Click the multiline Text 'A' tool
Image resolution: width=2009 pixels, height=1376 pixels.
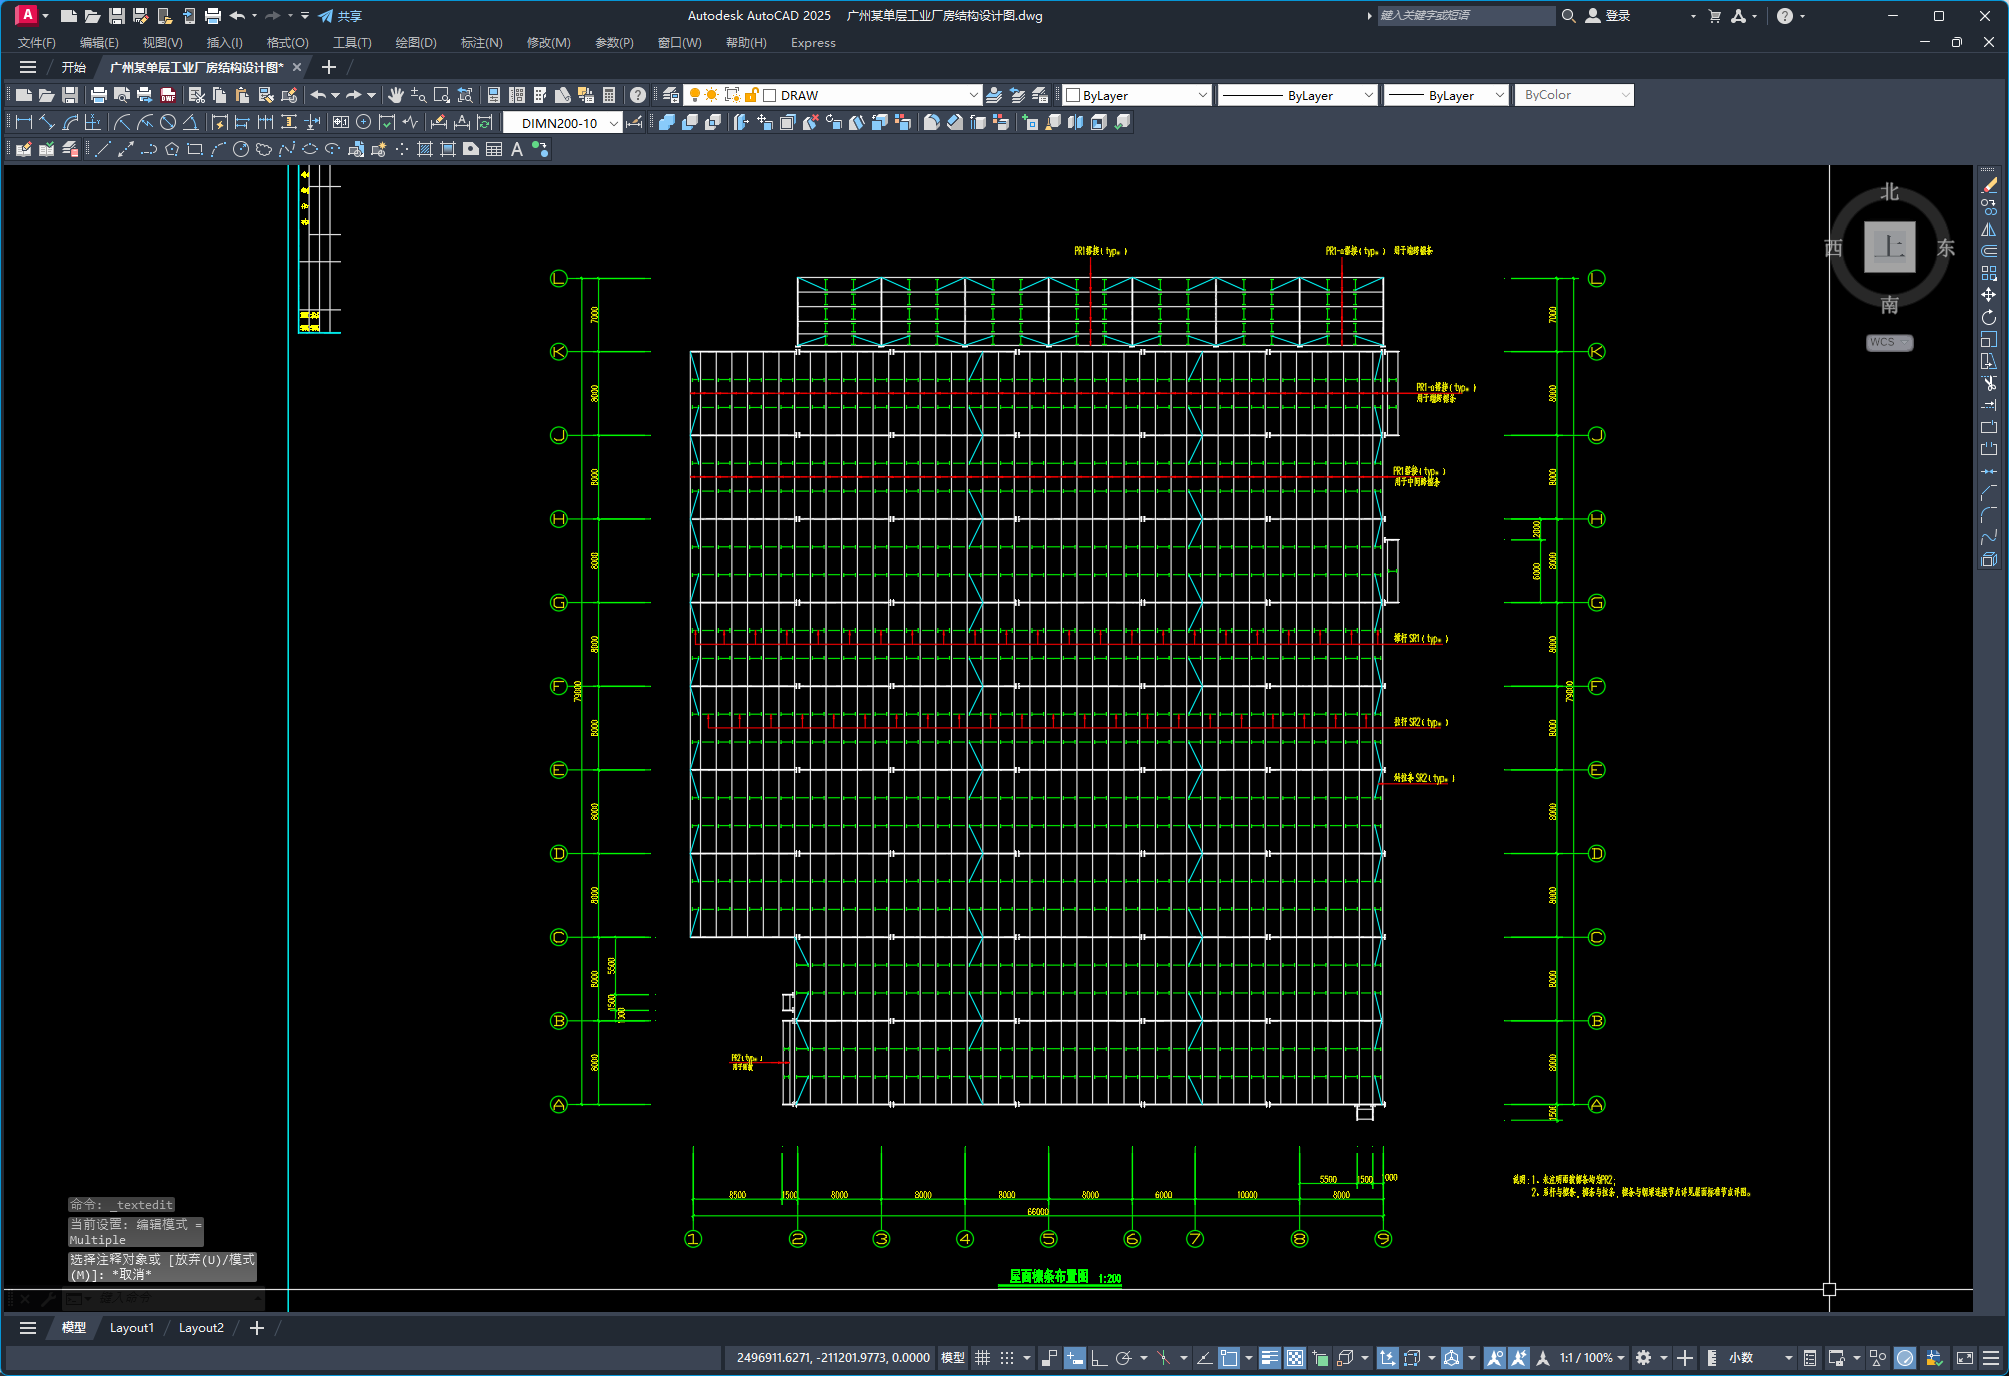click(517, 149)
